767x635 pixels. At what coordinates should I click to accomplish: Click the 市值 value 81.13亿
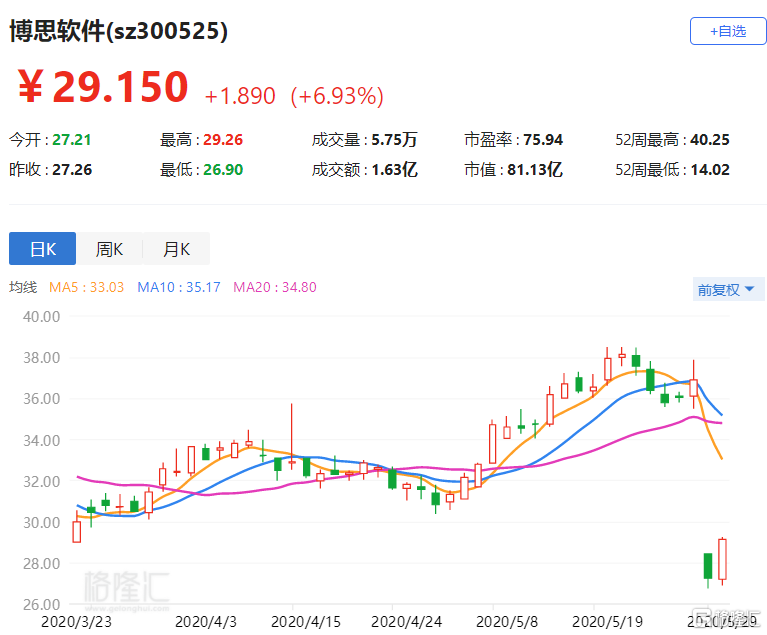coord(535,170)
